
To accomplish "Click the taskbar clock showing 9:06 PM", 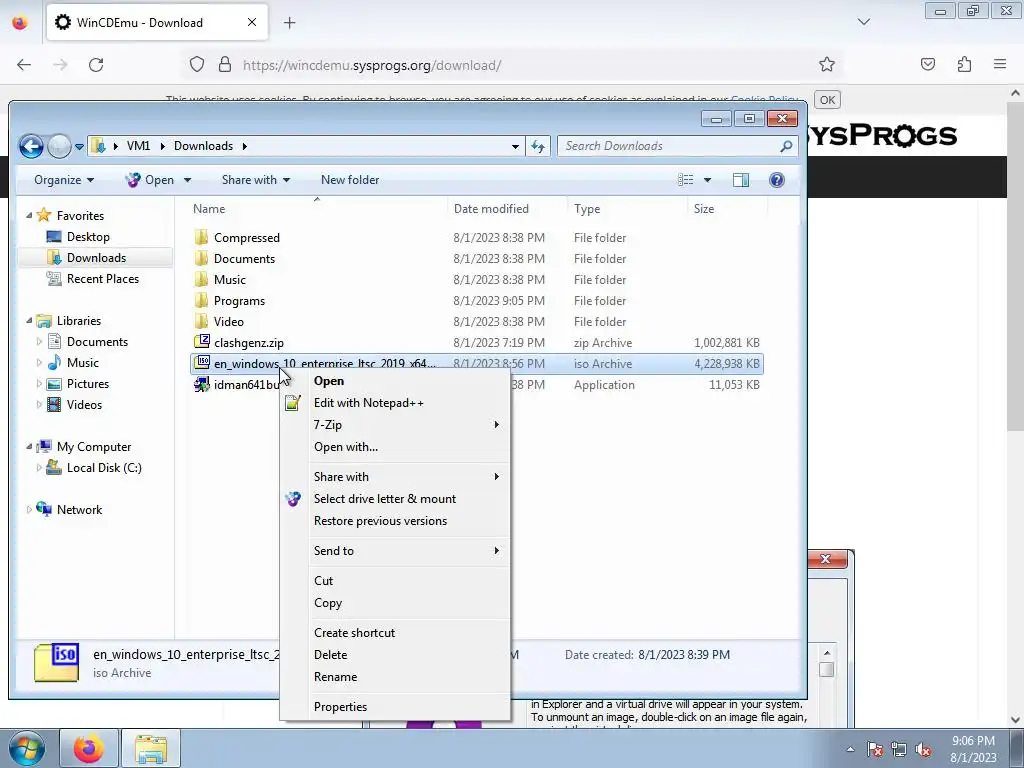I will click(973, 749).
